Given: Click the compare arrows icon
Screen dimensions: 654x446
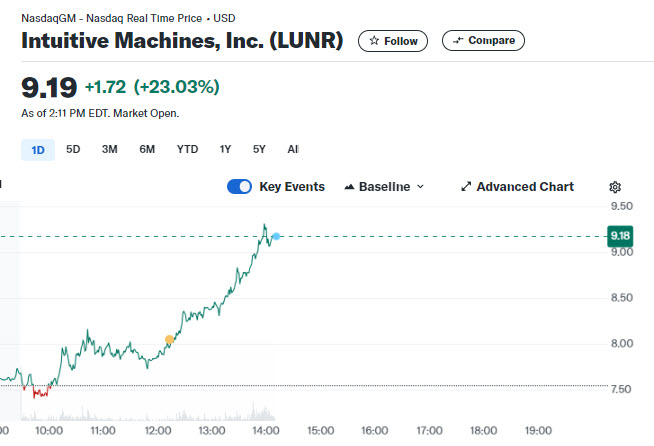Looking at the screenshot, I should click(x=458, y=40).
